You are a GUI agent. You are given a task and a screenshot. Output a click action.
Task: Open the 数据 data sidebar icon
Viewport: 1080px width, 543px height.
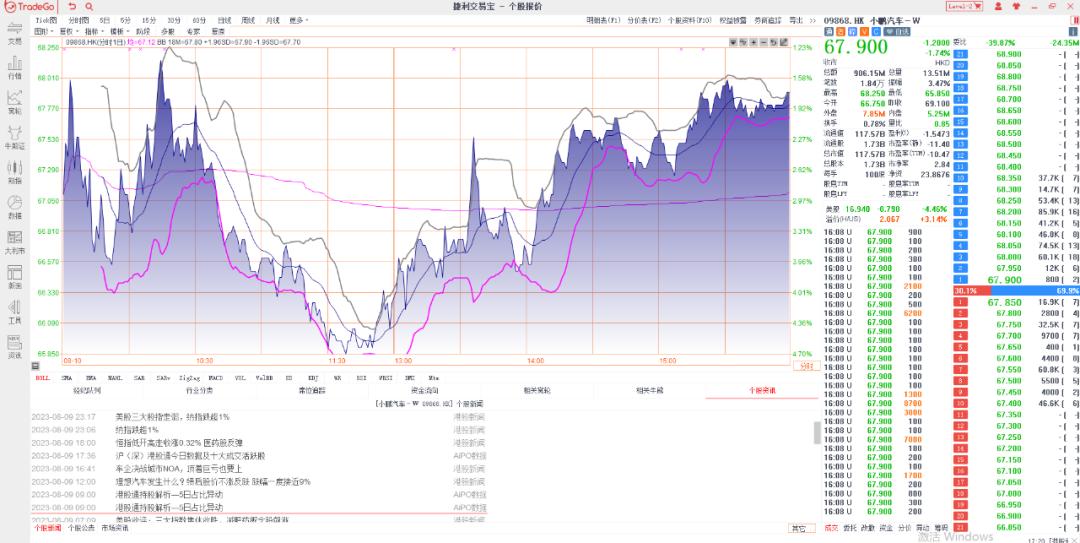pyautogui.click(x=14, y=207)
